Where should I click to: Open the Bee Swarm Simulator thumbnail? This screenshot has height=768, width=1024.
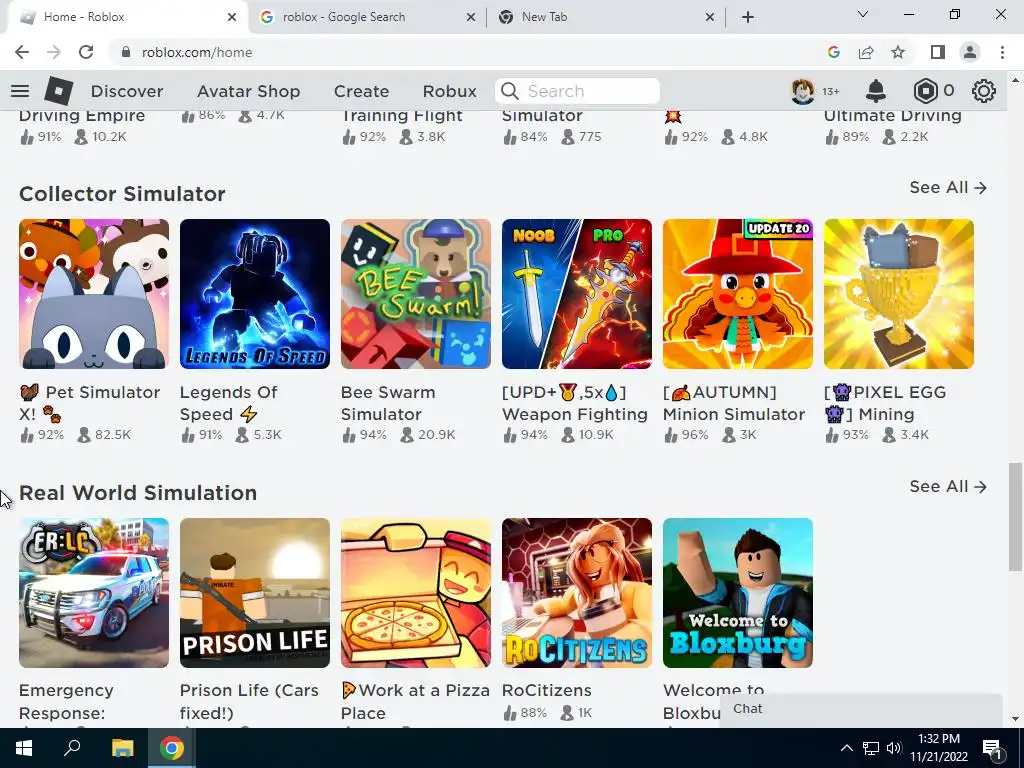416,294
